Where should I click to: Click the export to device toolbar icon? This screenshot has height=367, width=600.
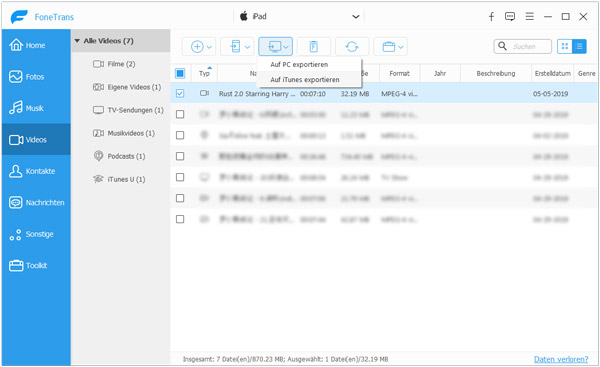click(235, 47)
